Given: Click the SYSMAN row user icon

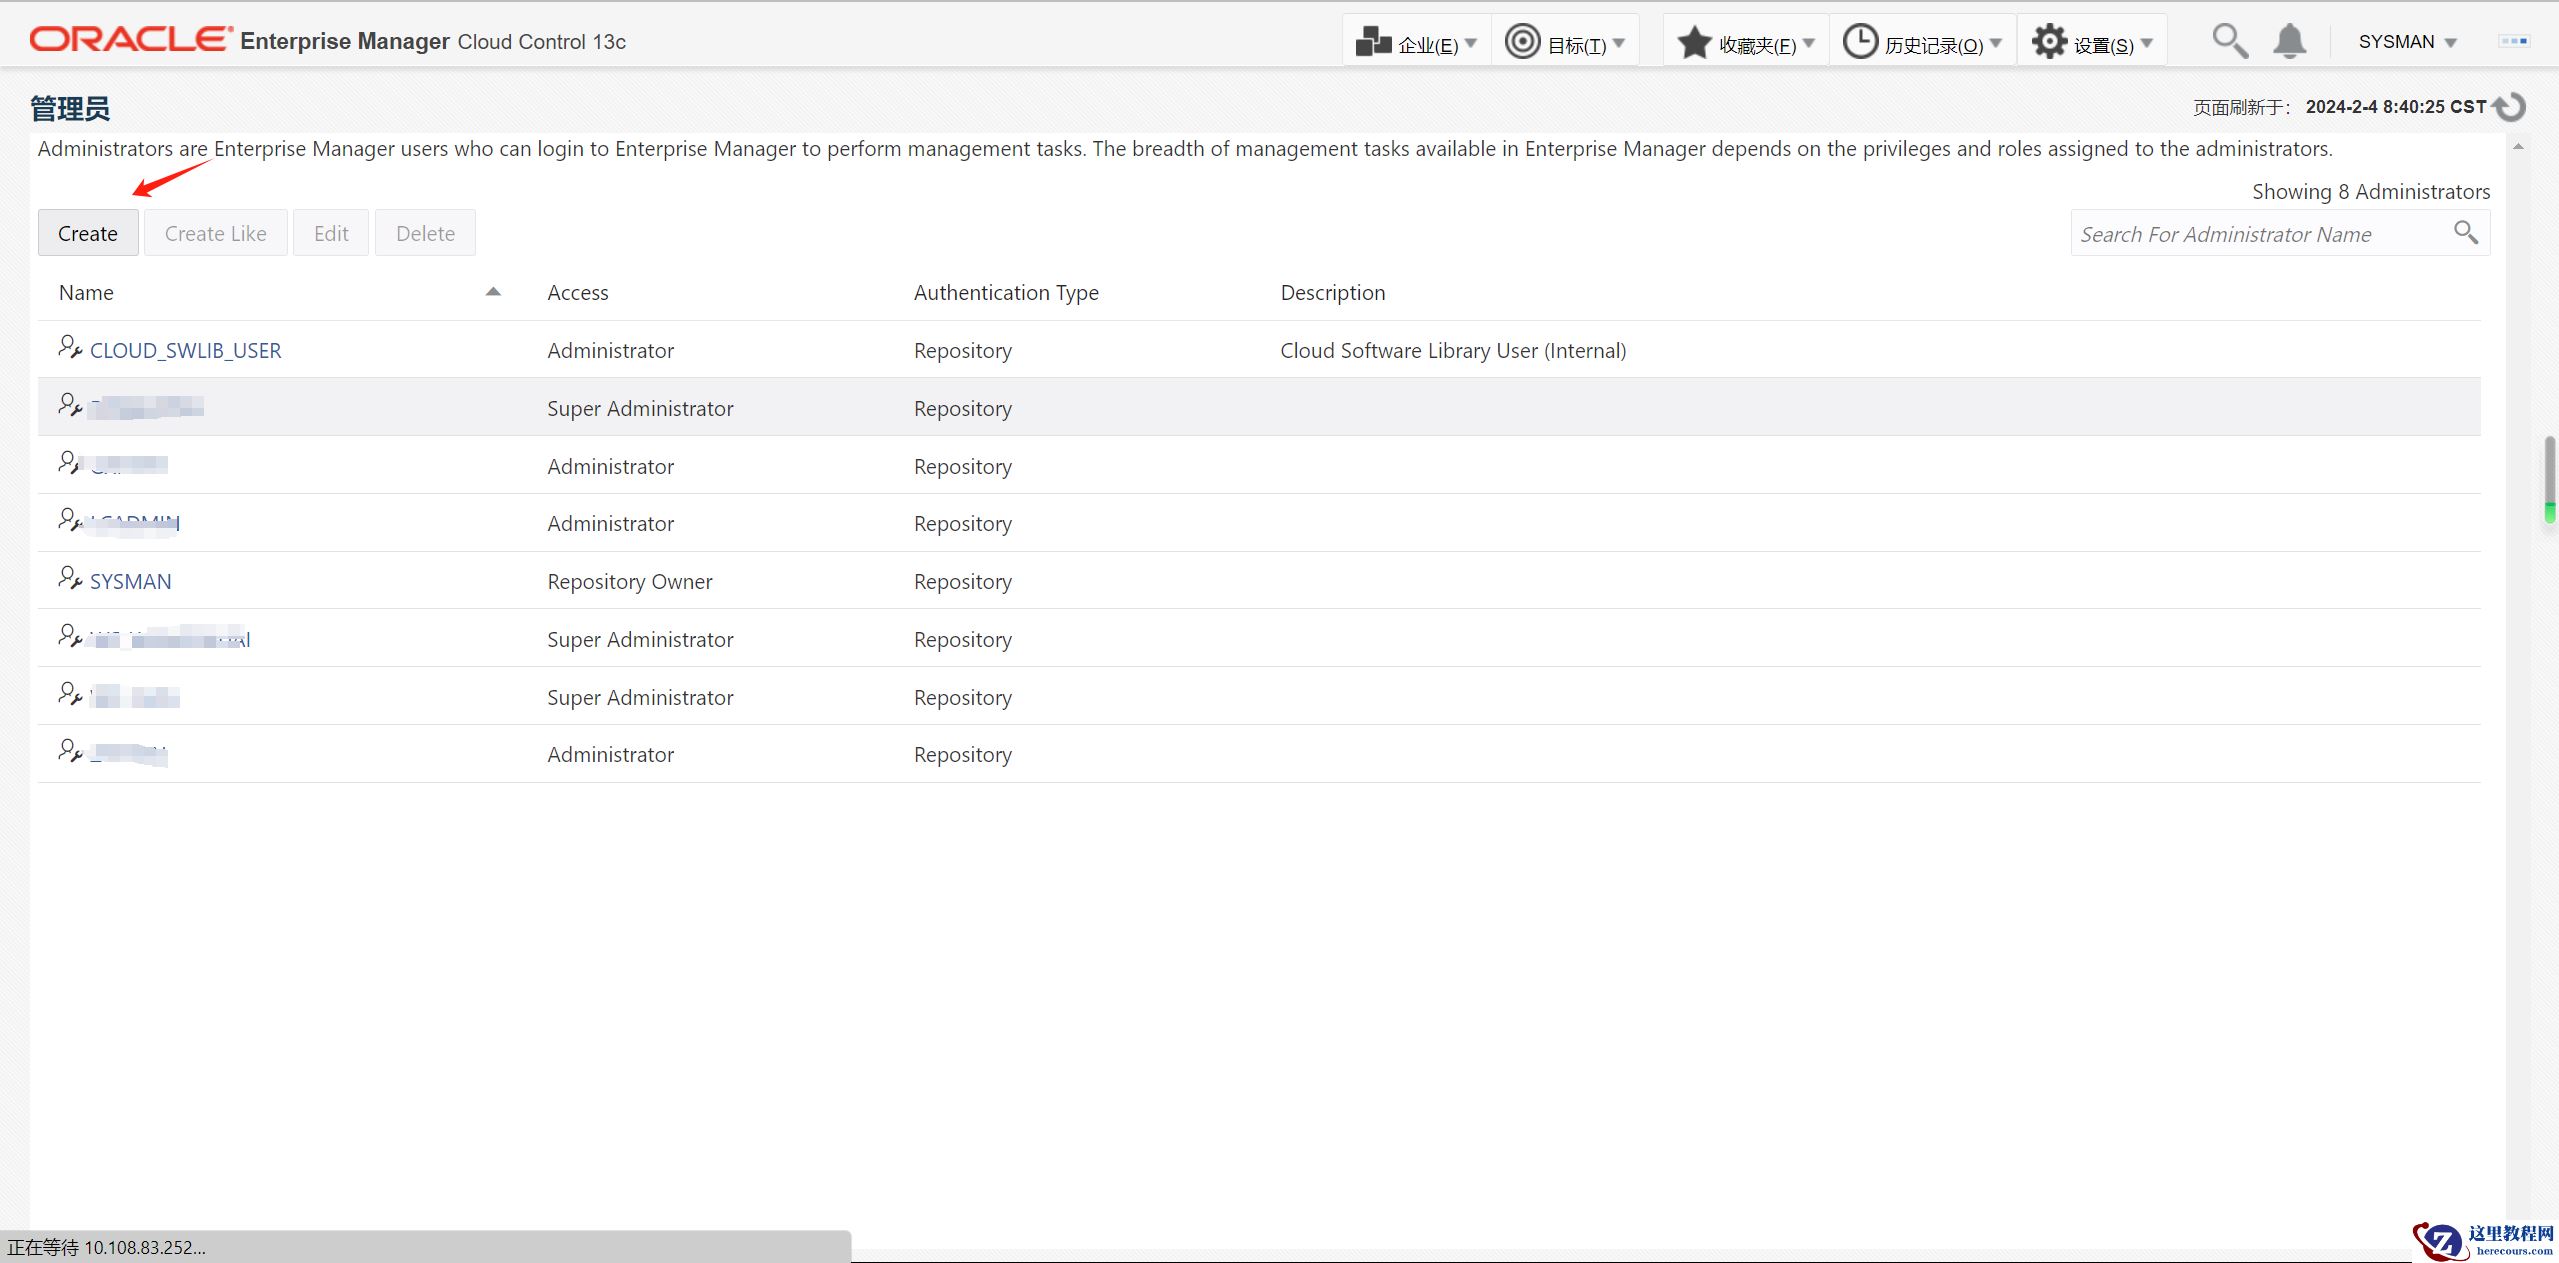Looking at the screenshot, I should 70,579.
